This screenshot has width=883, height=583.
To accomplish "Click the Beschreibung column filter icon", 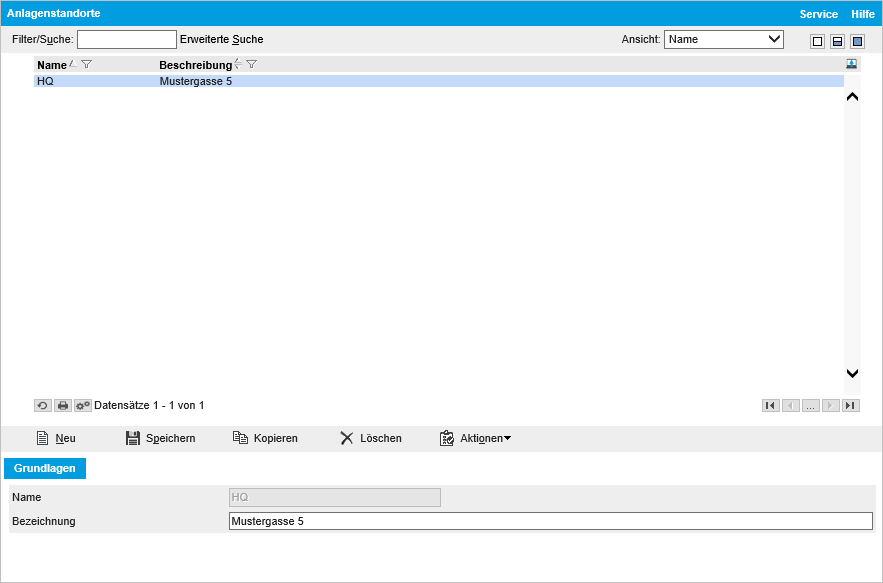I will coord(252,64).
